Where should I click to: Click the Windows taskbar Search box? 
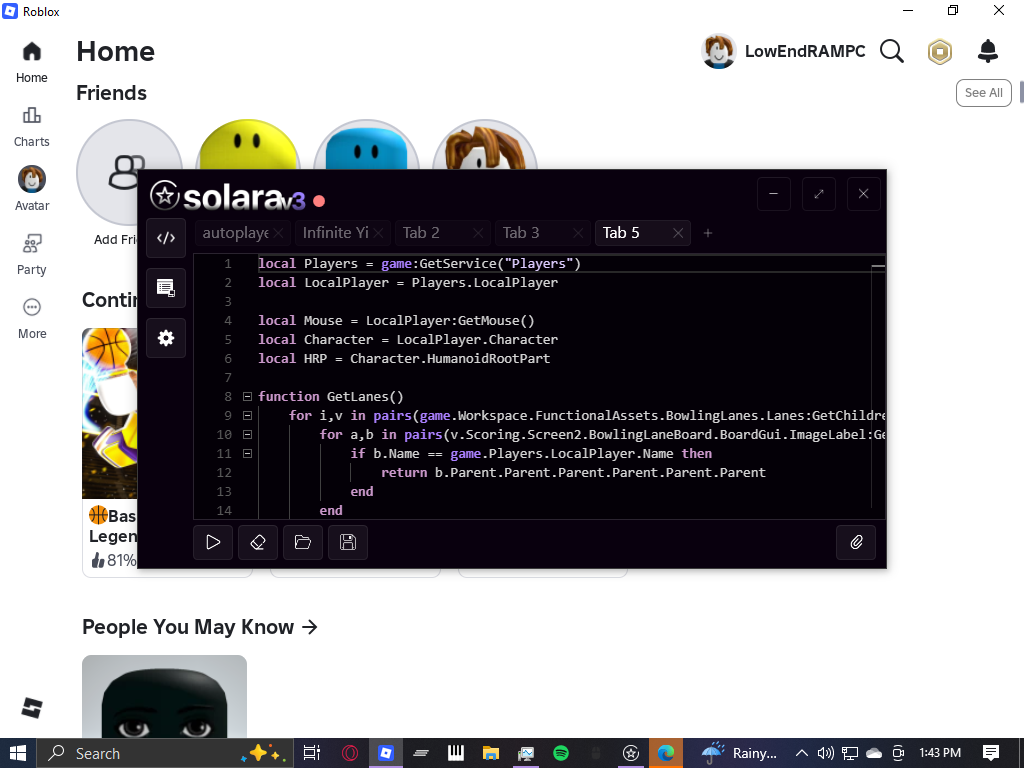[x=165, y=753]
